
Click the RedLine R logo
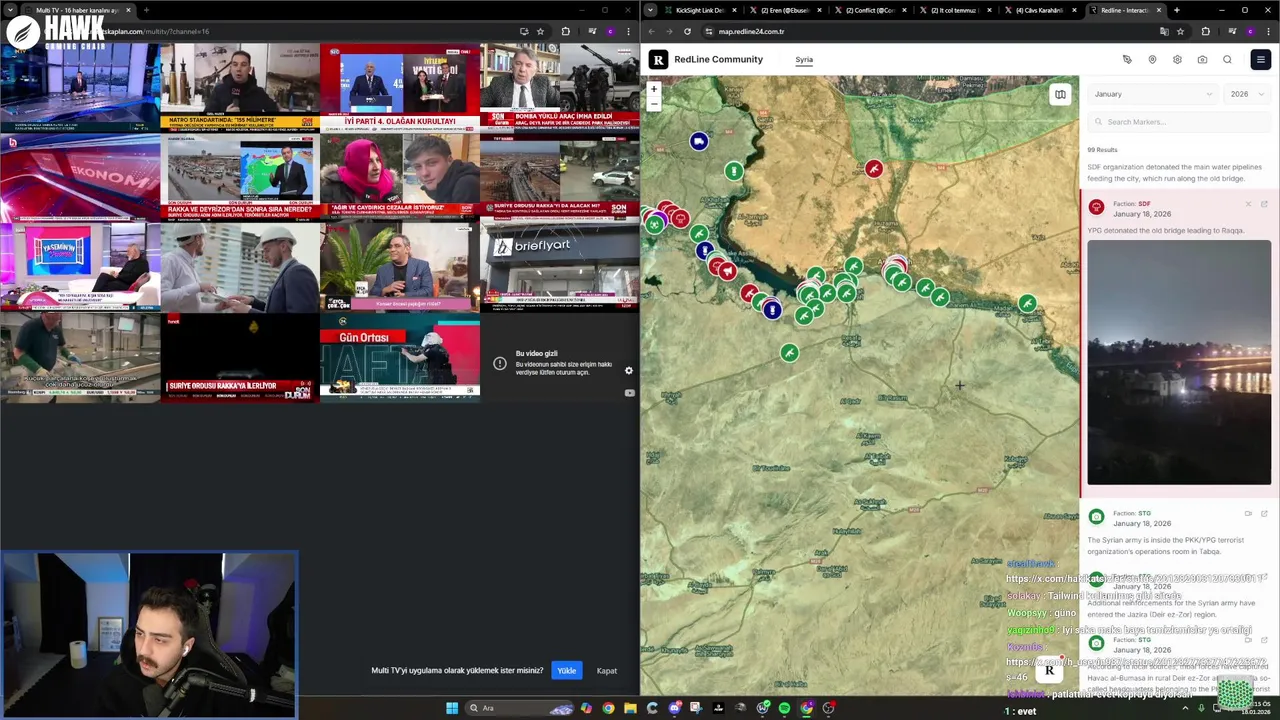[658, 60]
